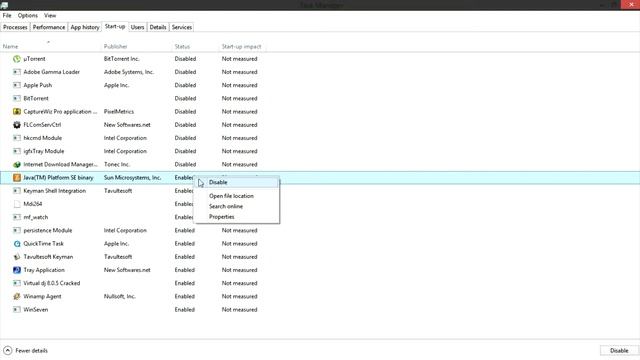640x360 pixels.
Task: Click the persistence Module icon
Action: 17,230
